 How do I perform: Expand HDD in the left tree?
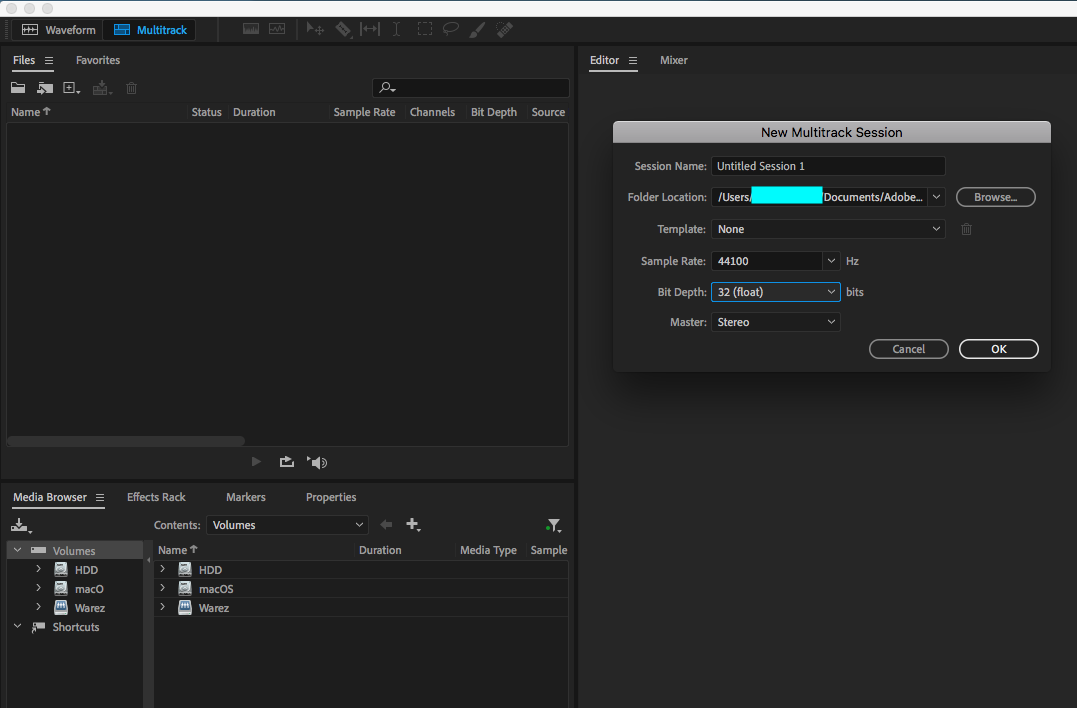(38, 569)
